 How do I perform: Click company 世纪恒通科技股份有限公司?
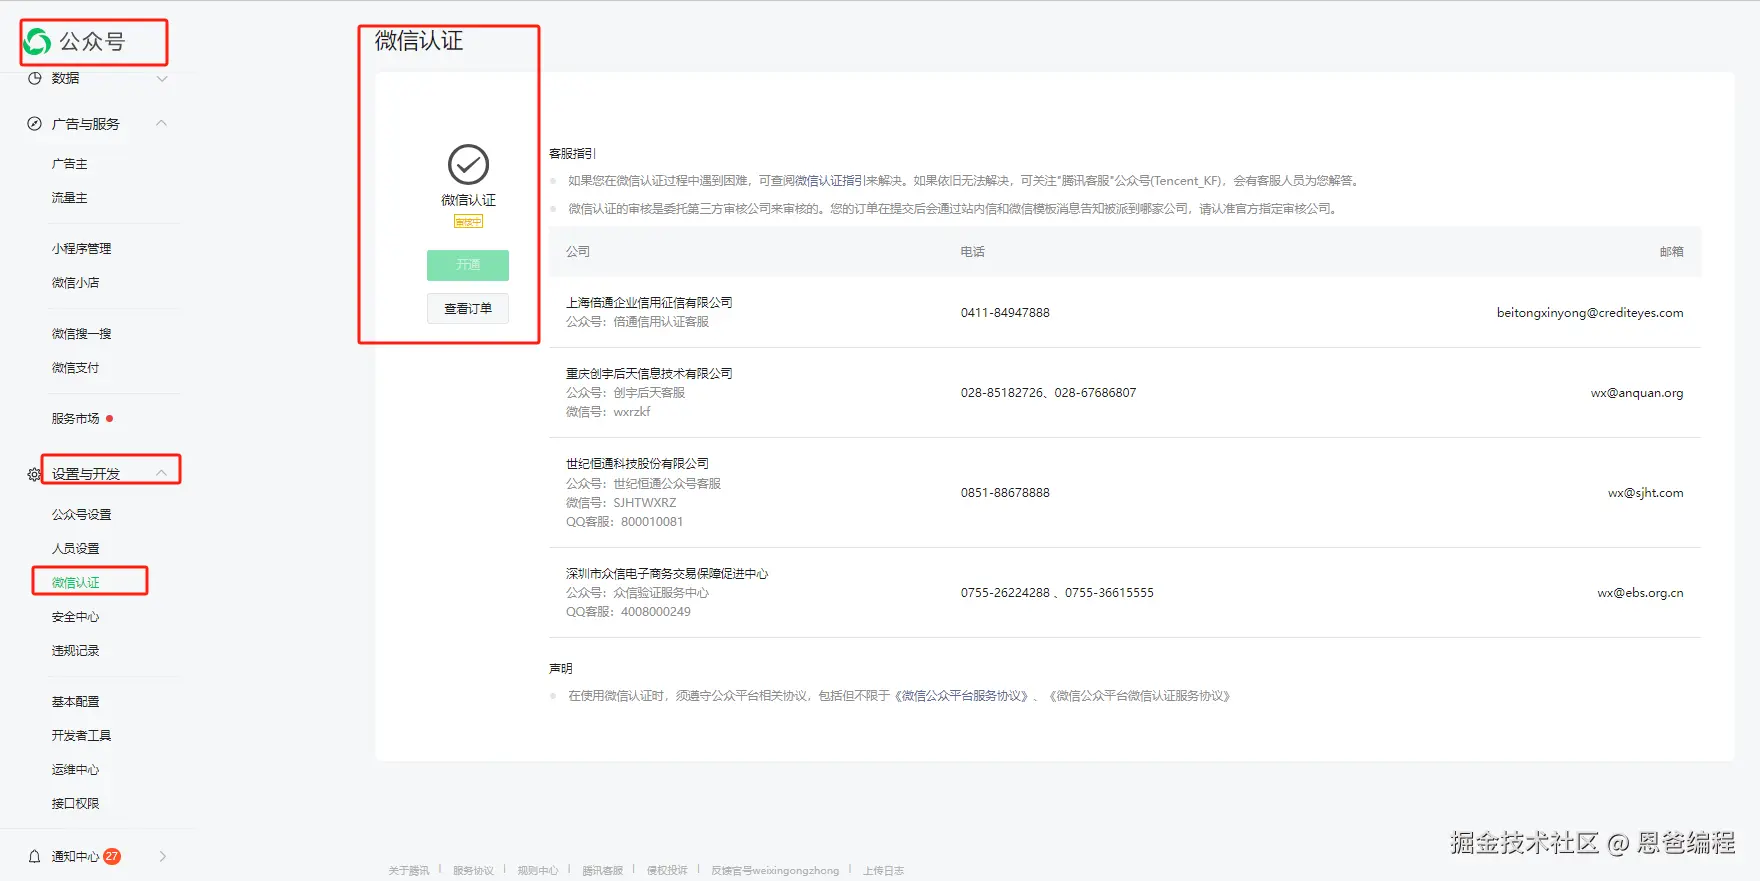click(x=637, y=464)
